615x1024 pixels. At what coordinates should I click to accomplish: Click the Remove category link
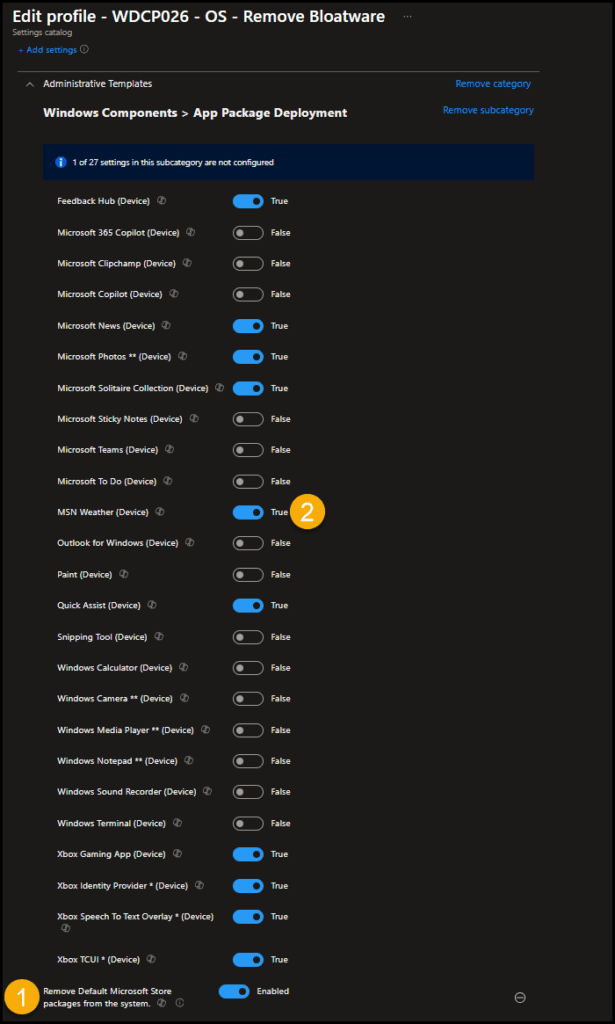(493, 84)
